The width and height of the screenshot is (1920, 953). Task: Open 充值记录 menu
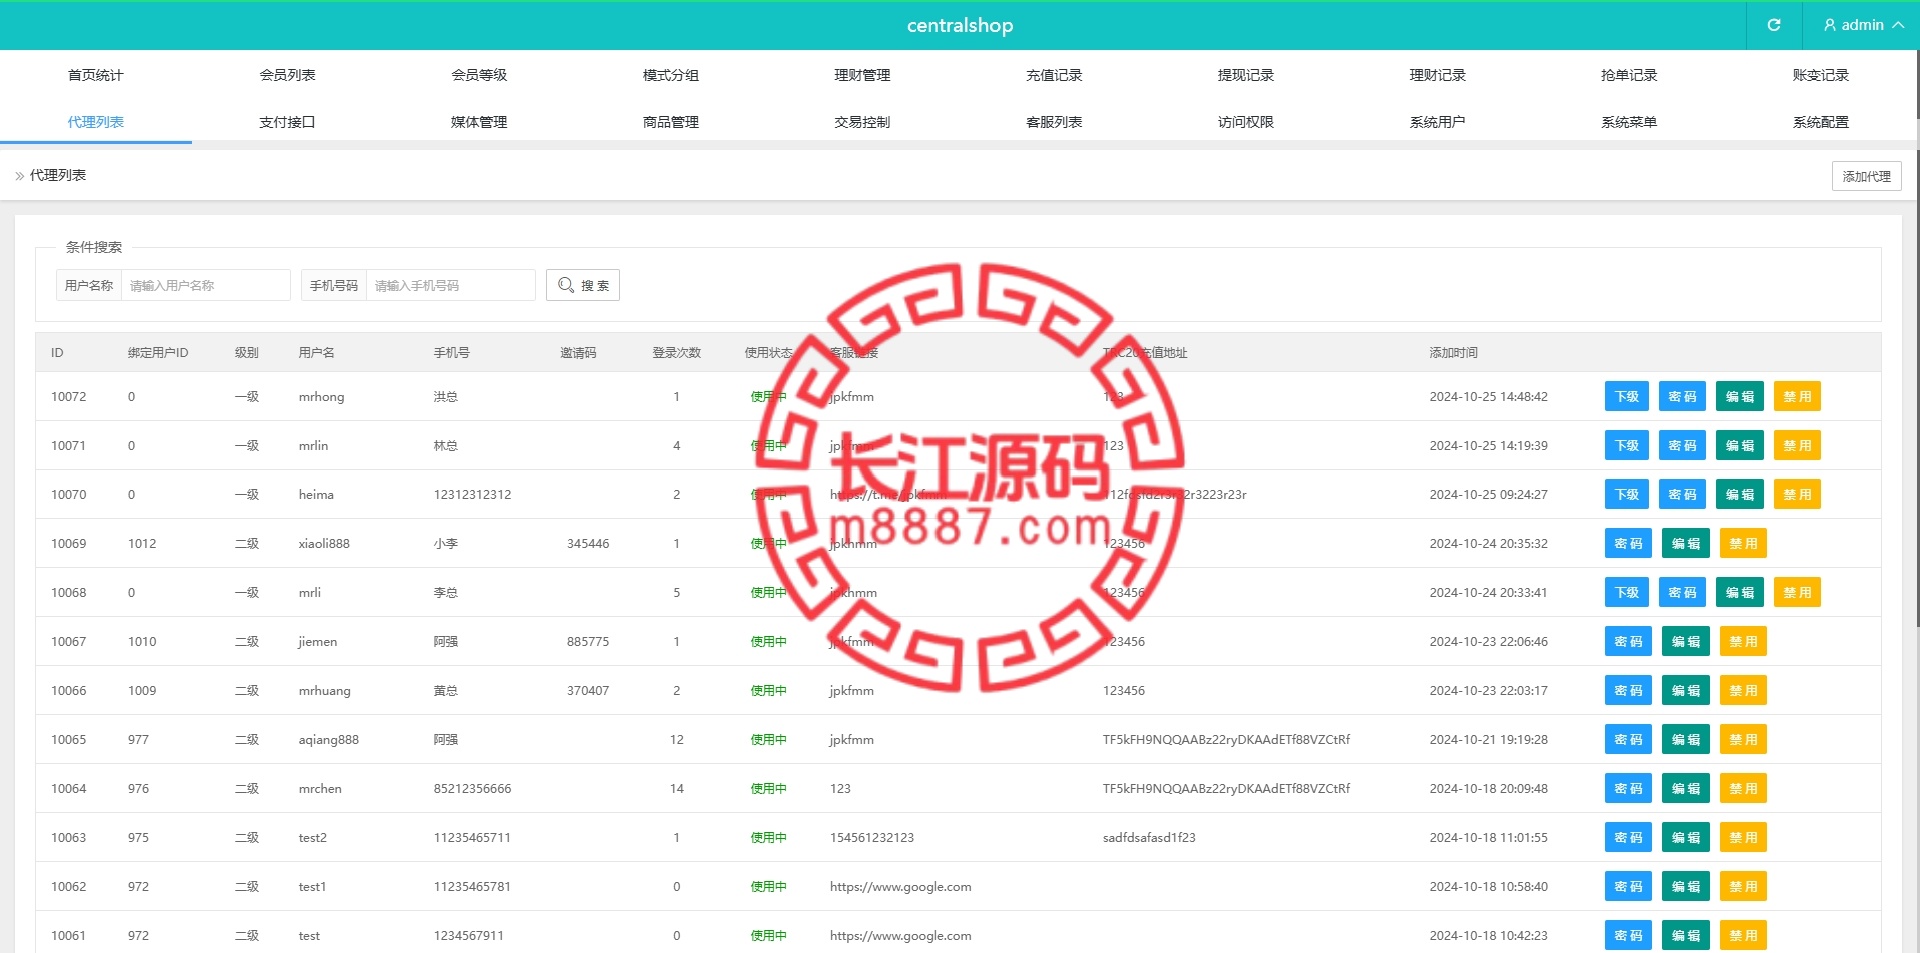click(x=1054, y=75)
